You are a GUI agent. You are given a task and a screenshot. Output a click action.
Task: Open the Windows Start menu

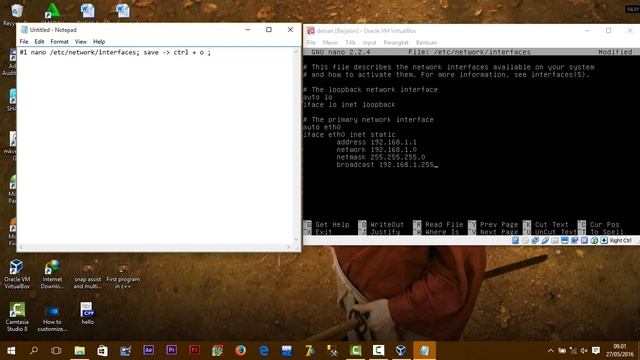click(11, 351)
